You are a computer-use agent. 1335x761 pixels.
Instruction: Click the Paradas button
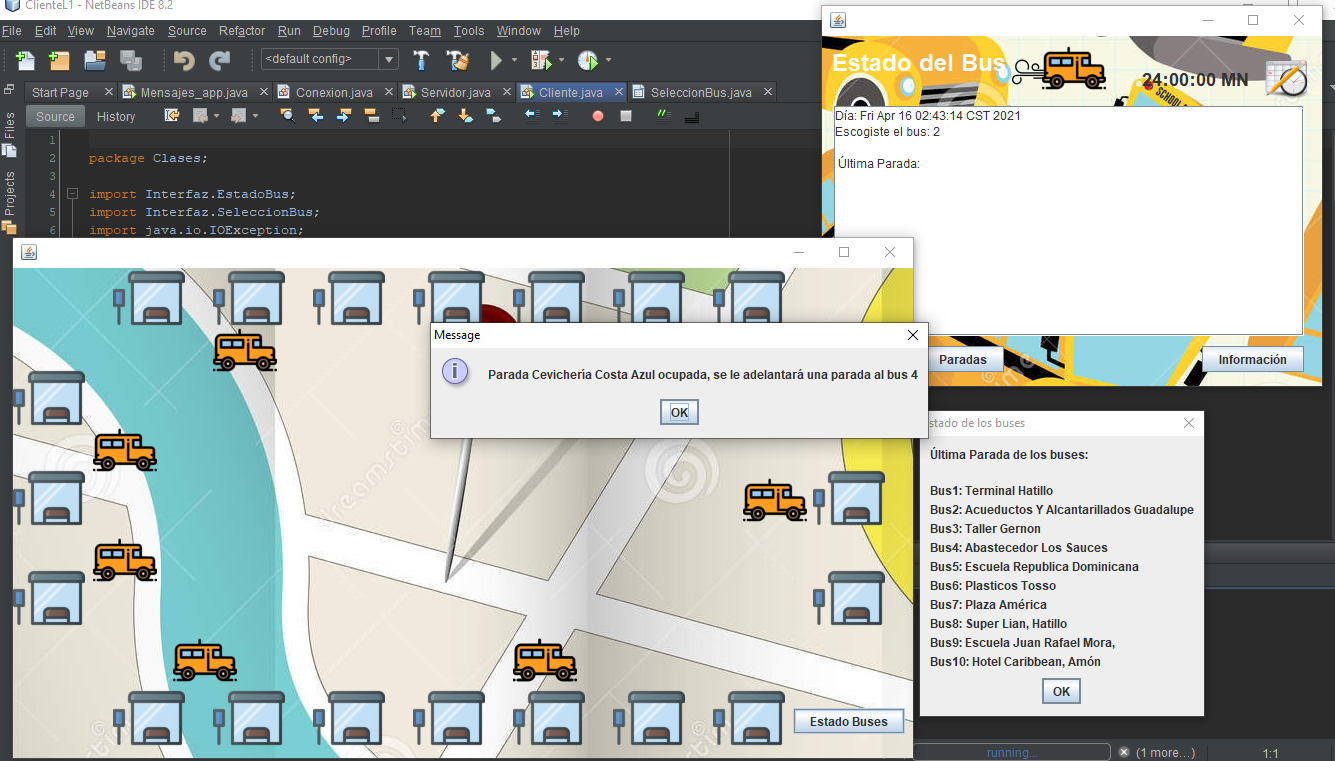tap(963, 359)
